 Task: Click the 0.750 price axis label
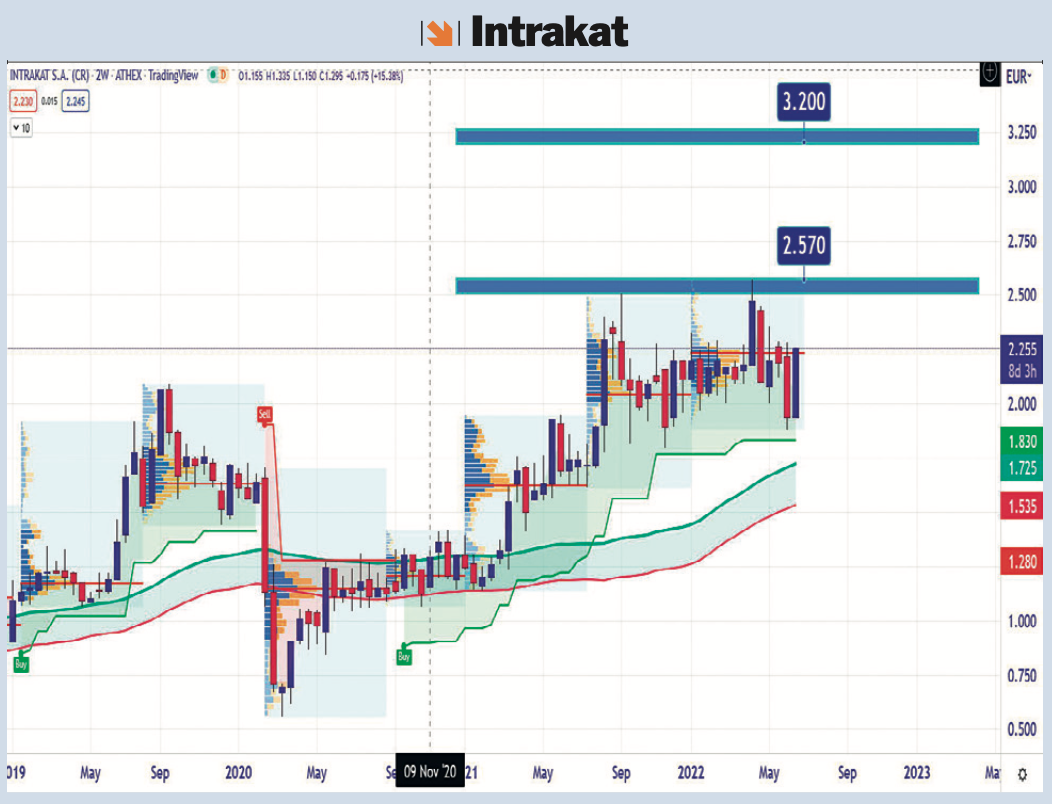[x=1022, y=675]
